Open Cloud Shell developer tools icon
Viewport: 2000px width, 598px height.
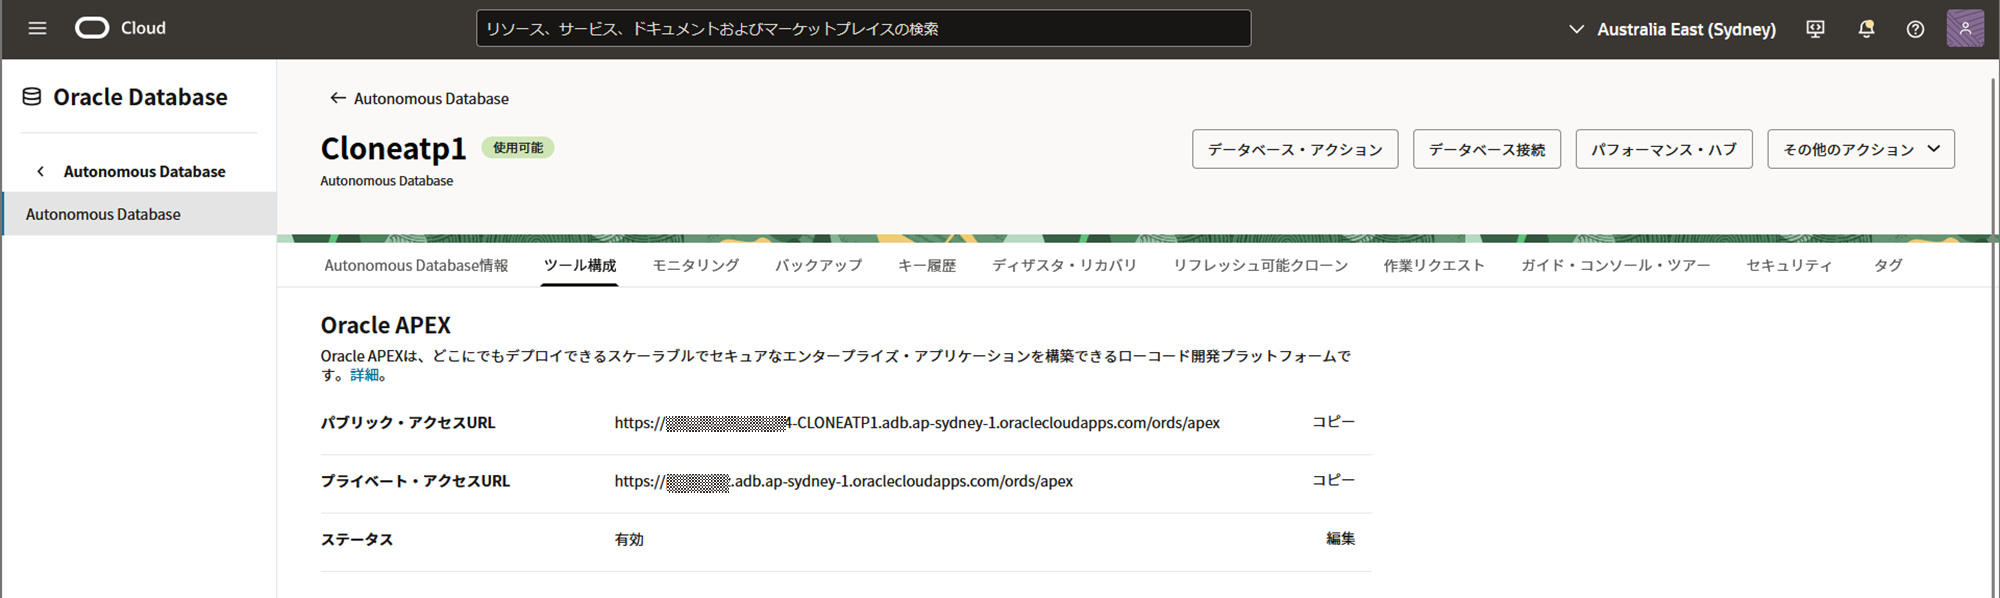point(1815,29)
